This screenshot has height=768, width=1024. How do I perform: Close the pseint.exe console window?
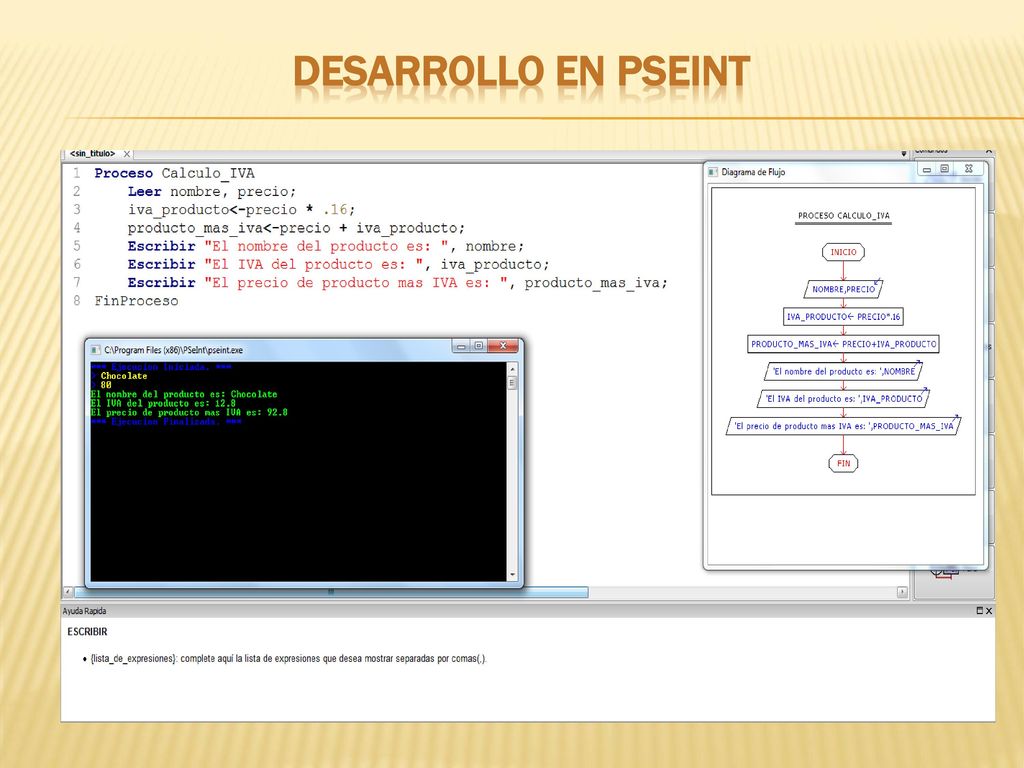tap(503, 346)
